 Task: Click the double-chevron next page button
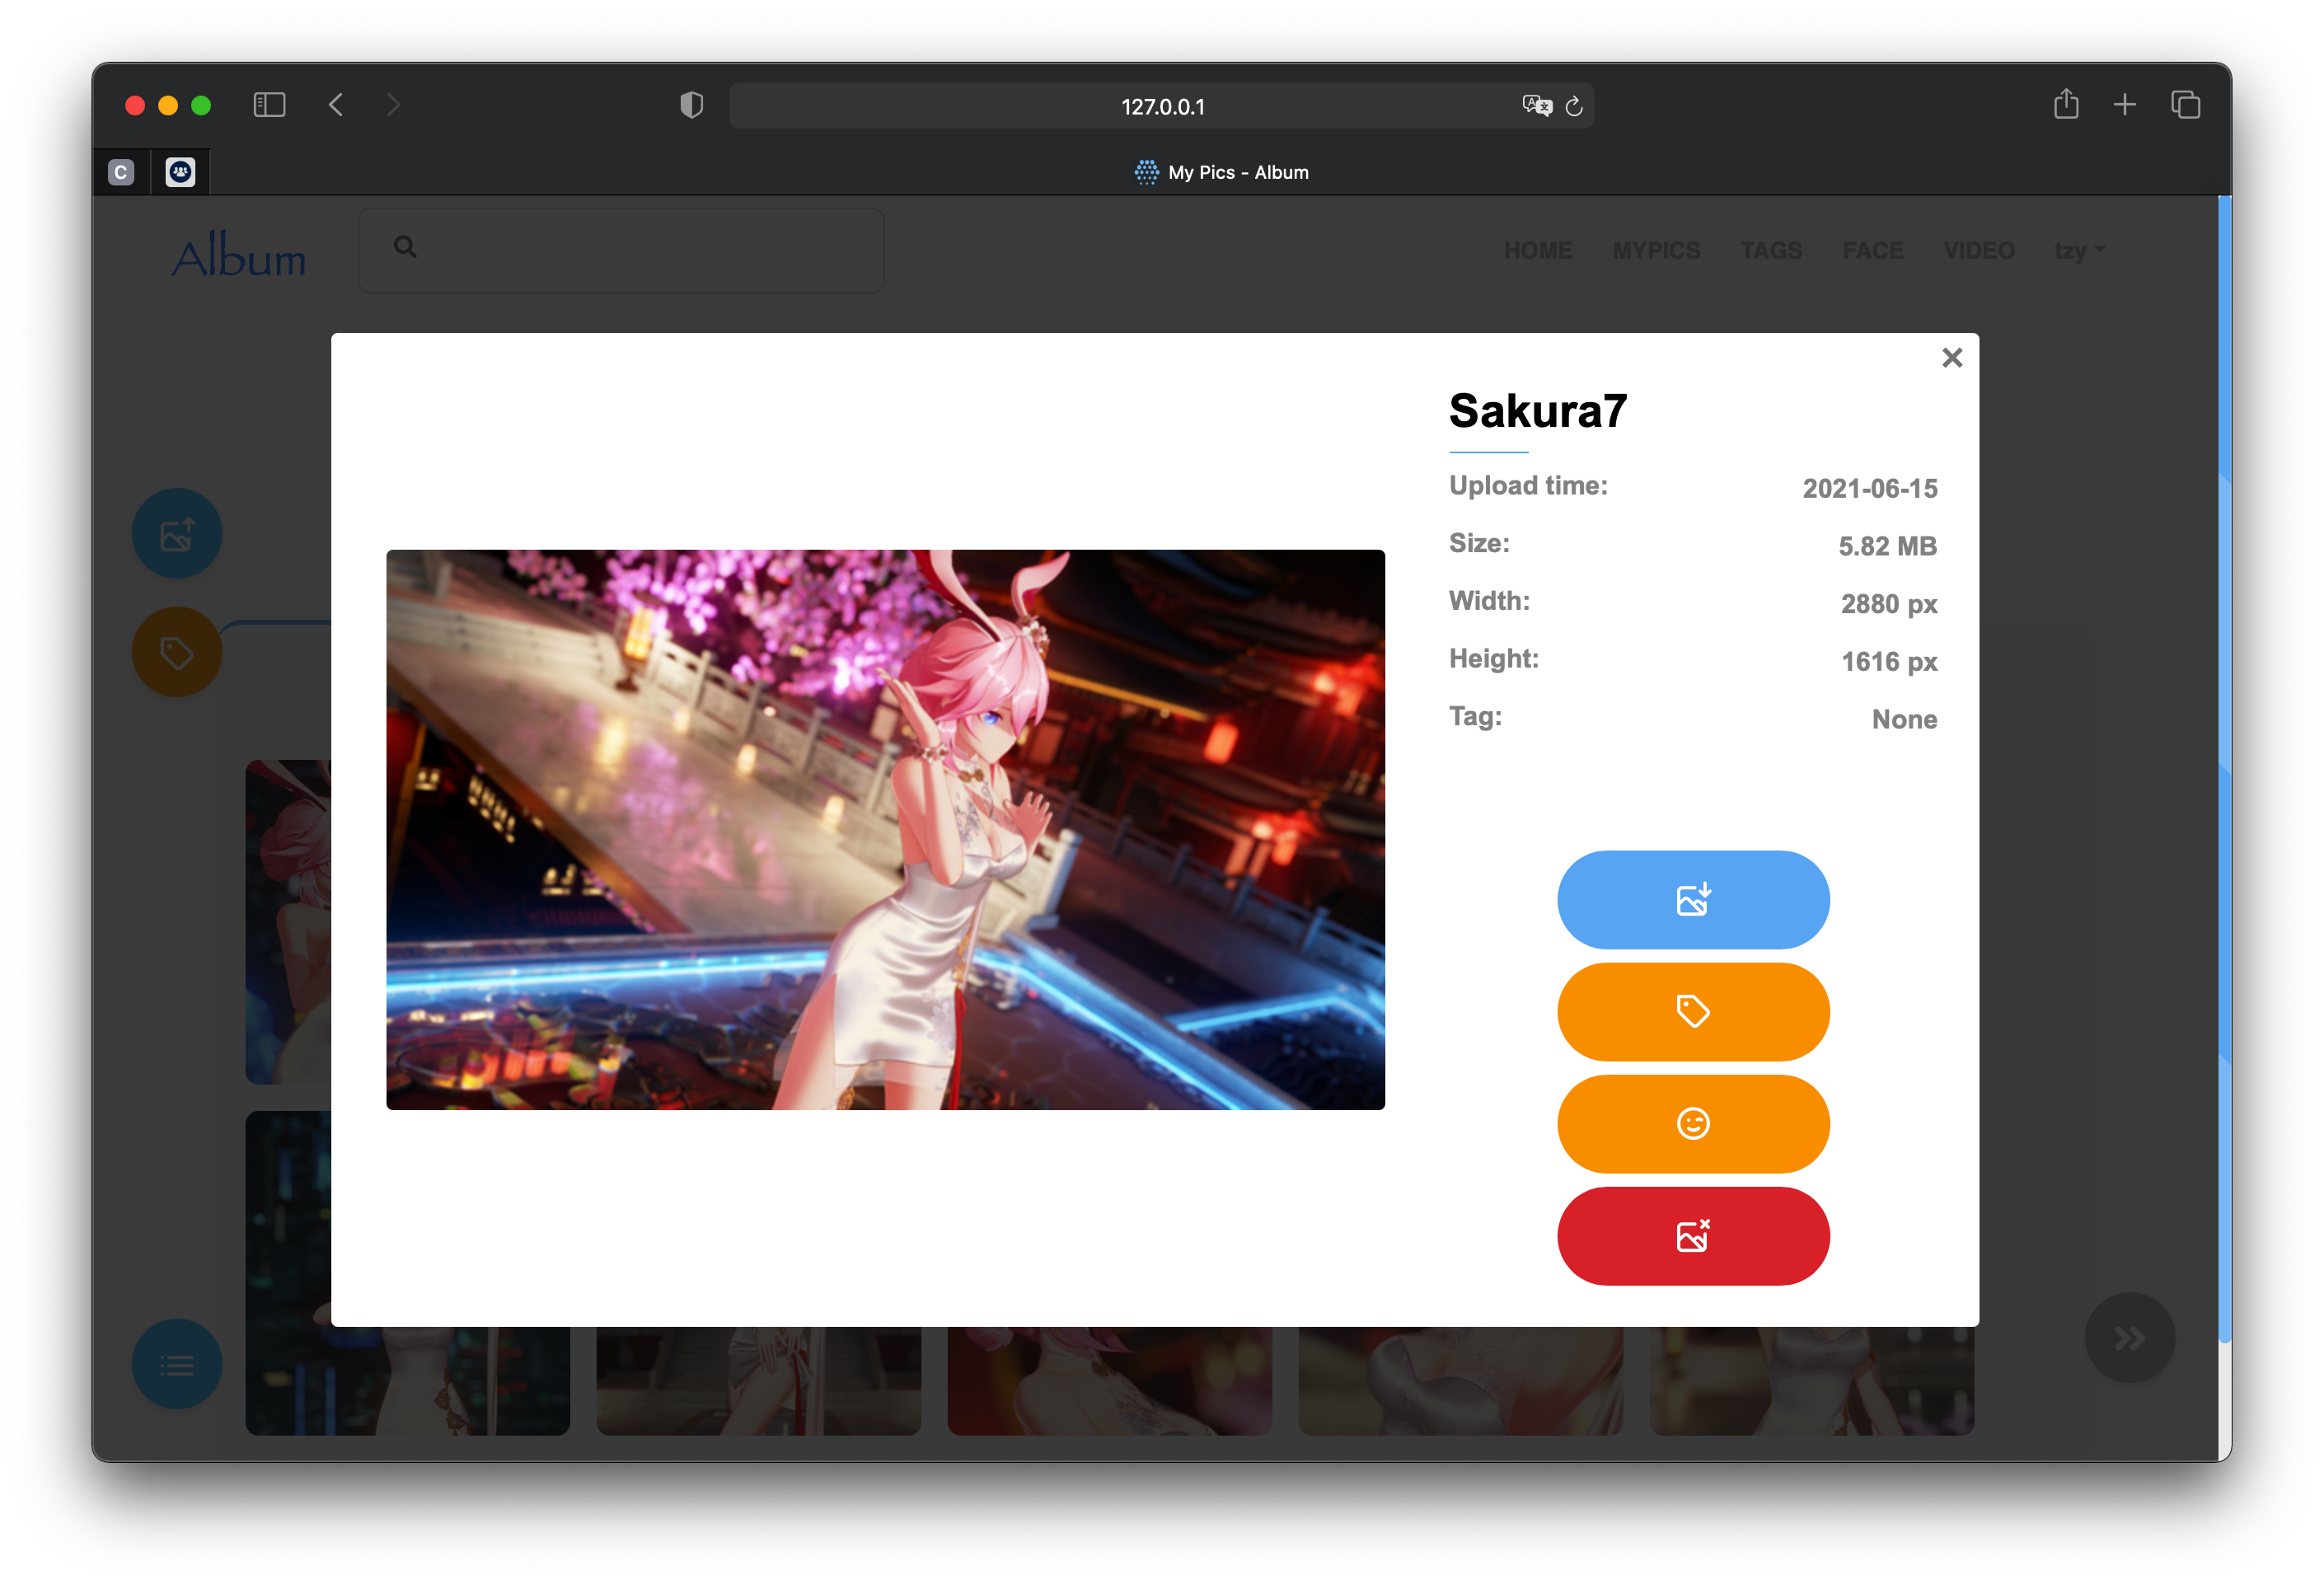coord(2129,1338)
